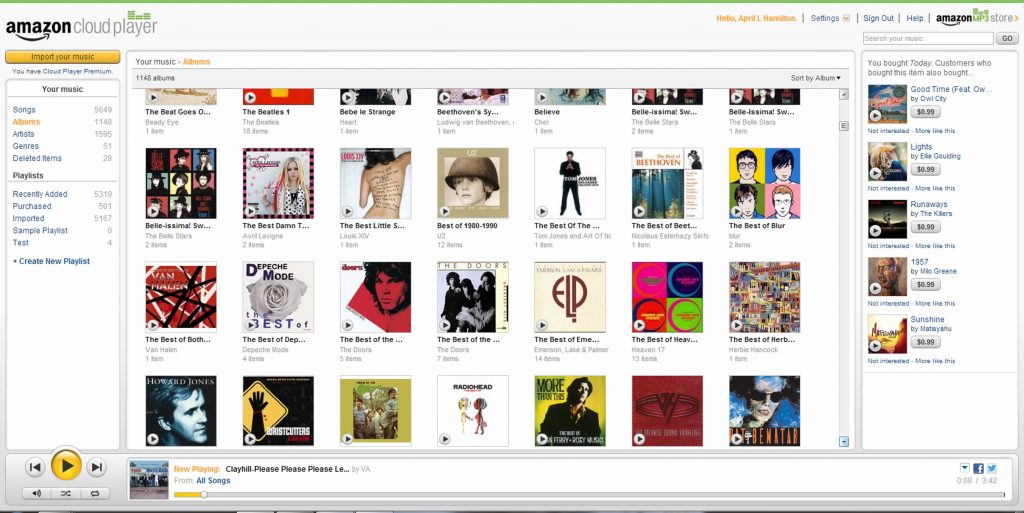Open The Best of Blur album cover
1024x513 pixels.
(x=764, y=183)
